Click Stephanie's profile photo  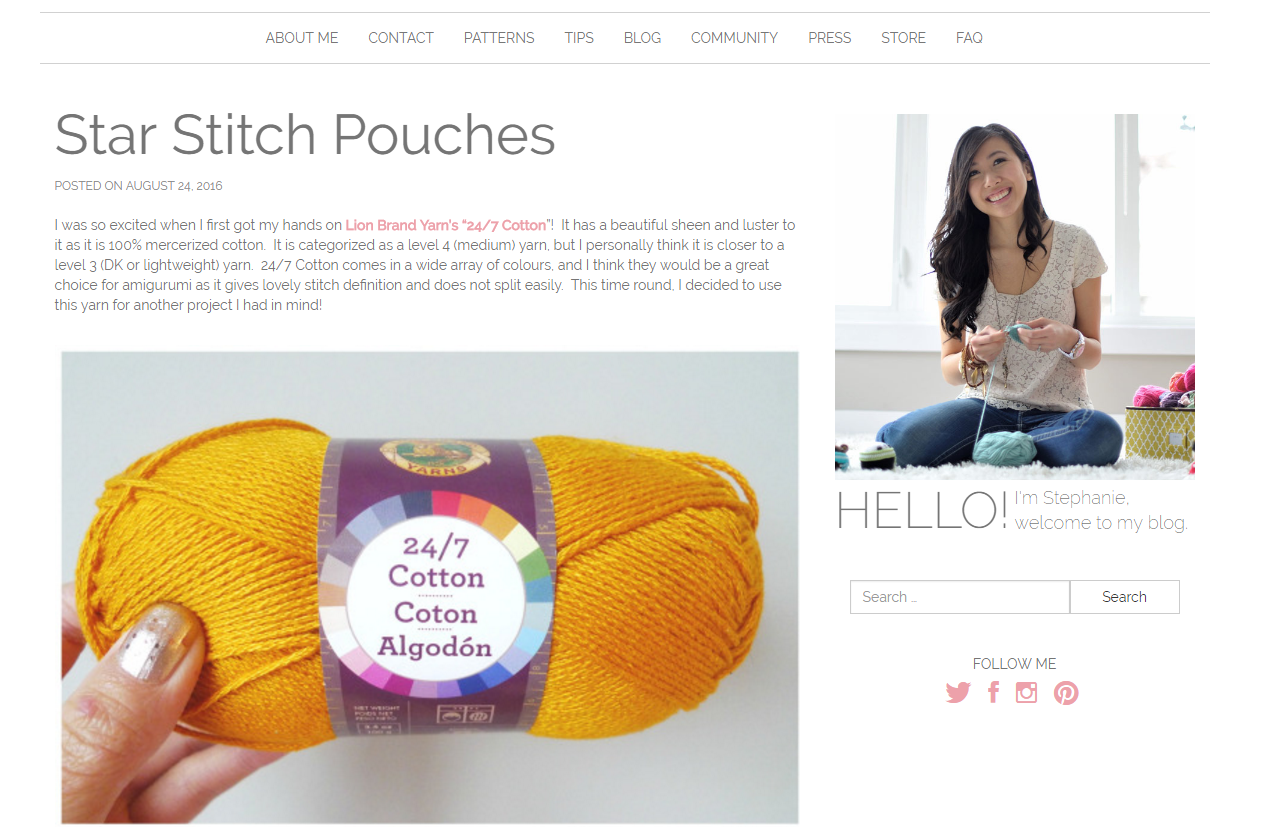[x=1015, y=297]
